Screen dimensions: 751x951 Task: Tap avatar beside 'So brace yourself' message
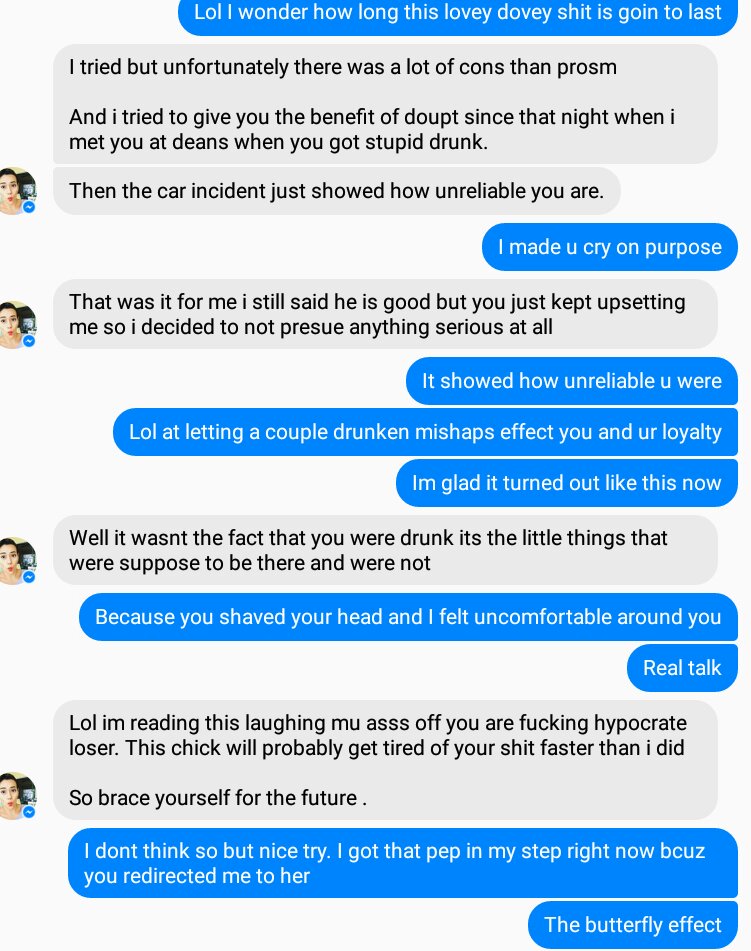(17, 796)
